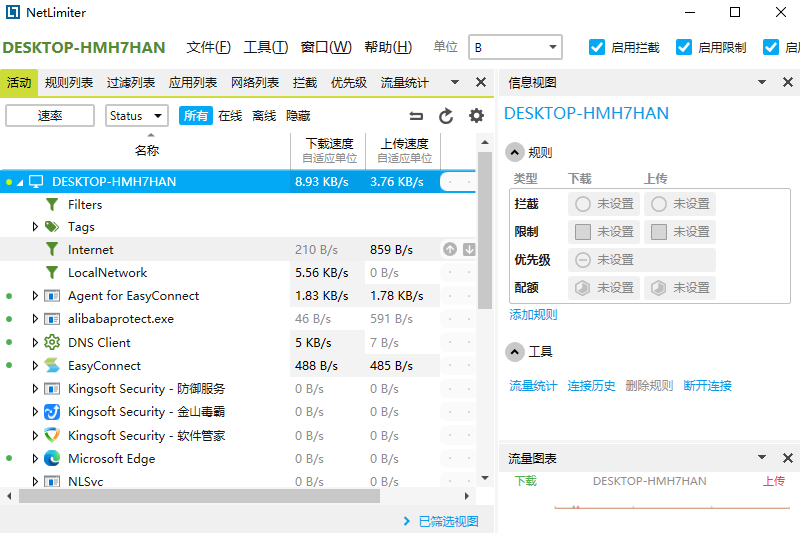Click the Microsoft Edge application icon
The width and height of the screenshot is (800, 533).
click(52, 459)
